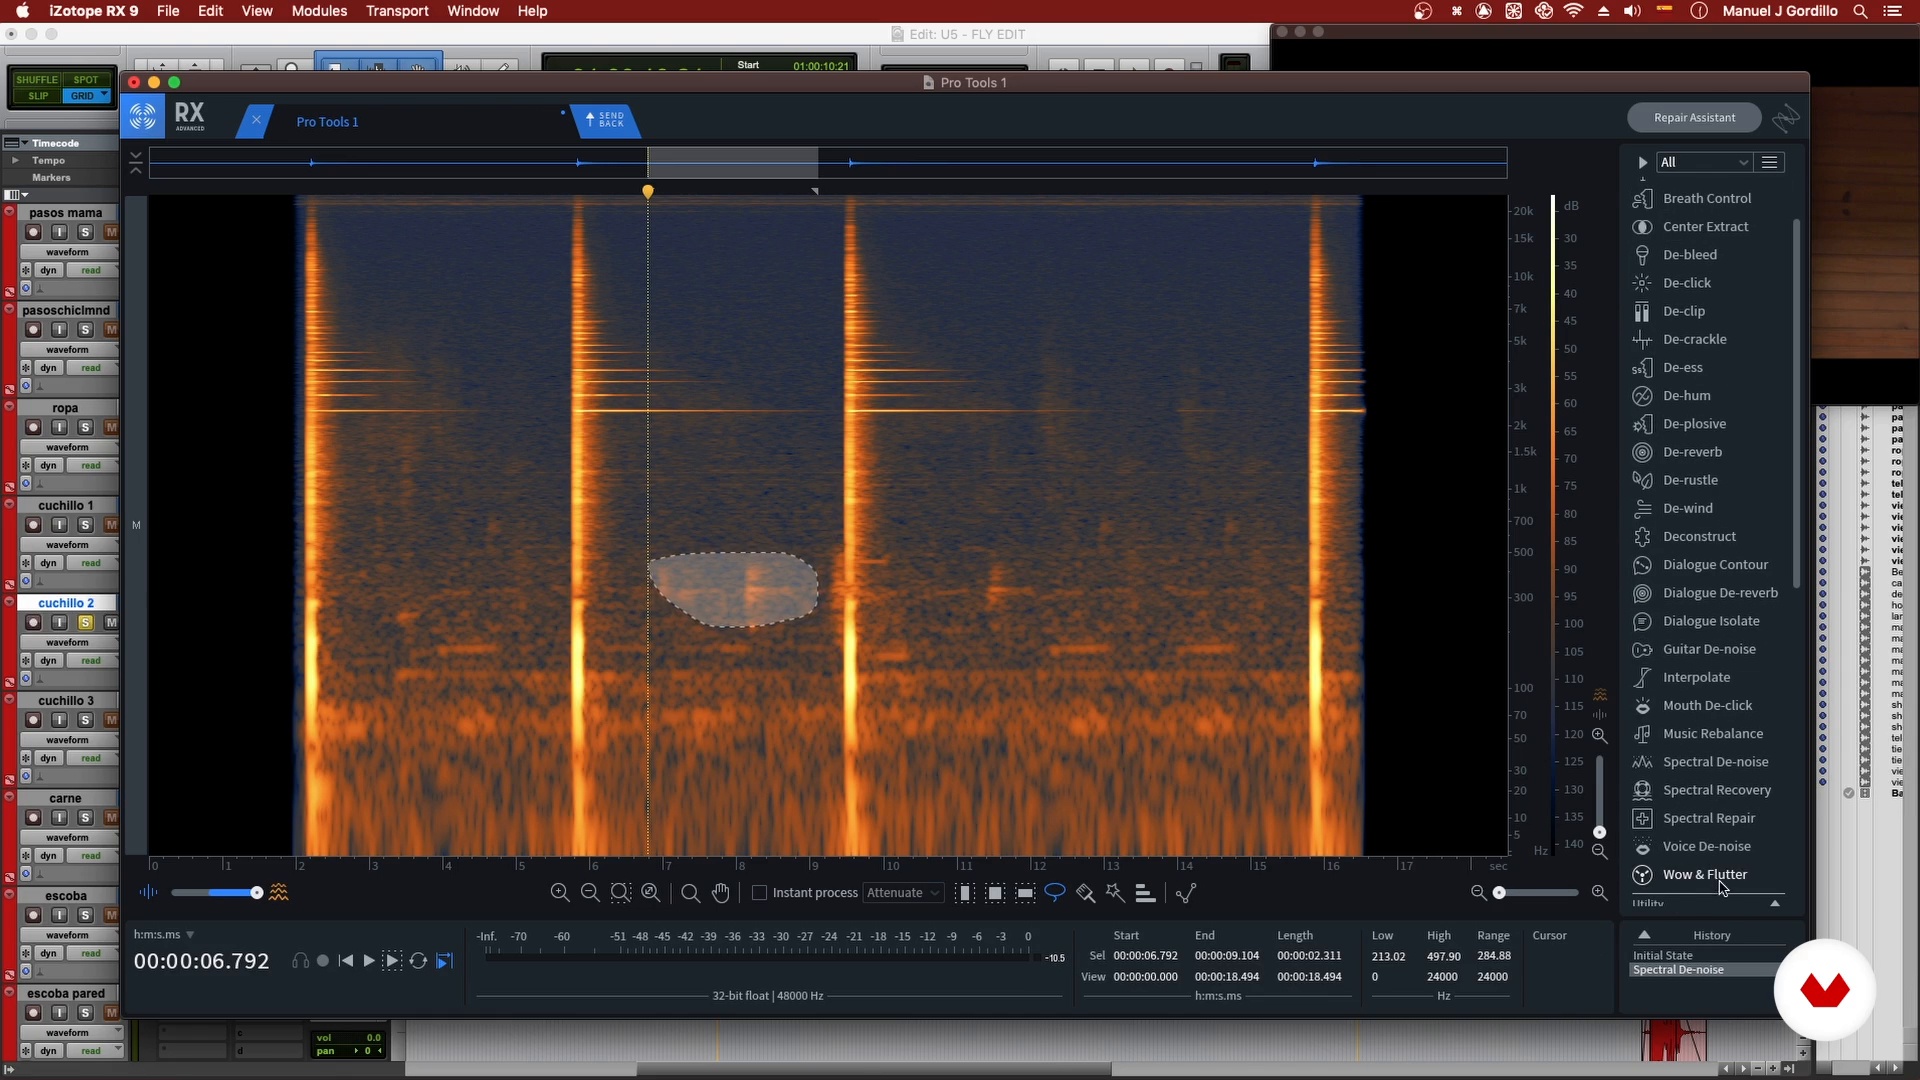
Task: Open the Mouth De-click module
Action: point(1707,705)
